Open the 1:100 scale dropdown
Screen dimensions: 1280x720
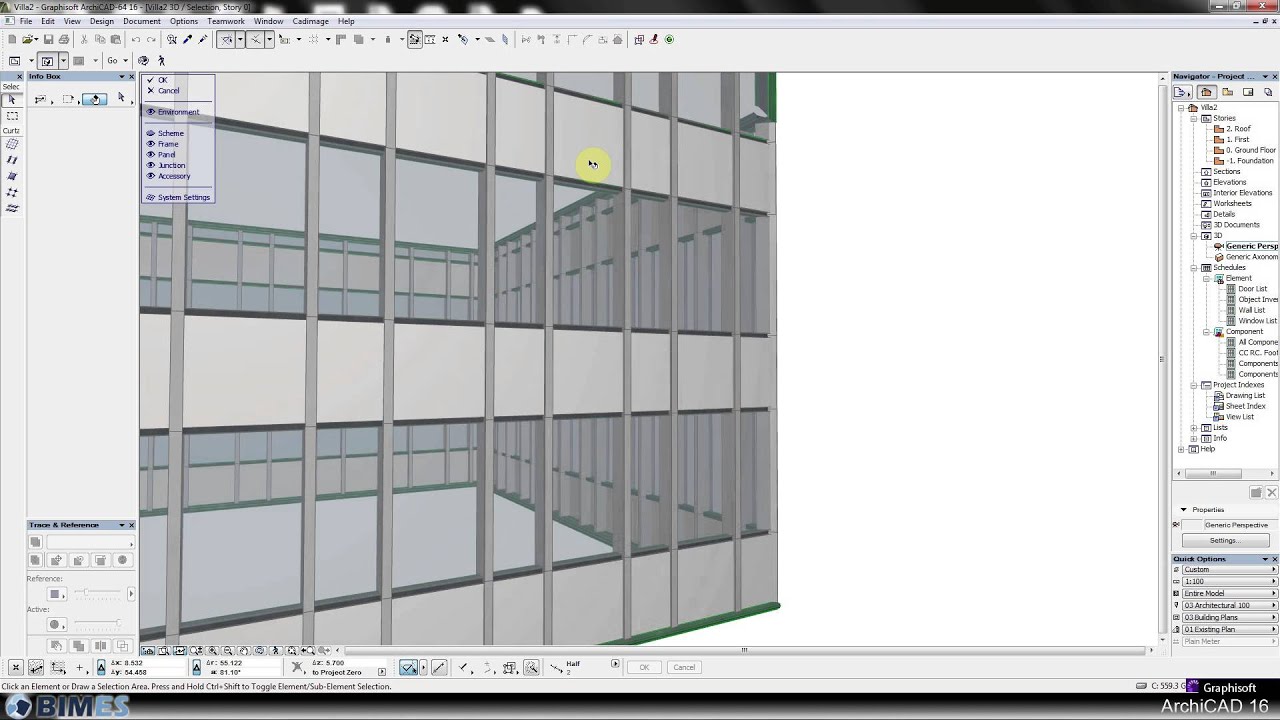coord(1230,581)
